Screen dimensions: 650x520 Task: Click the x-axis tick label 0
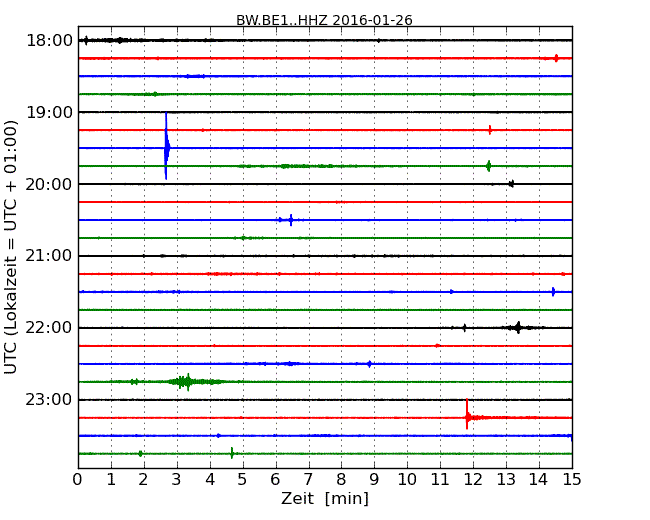78,480
